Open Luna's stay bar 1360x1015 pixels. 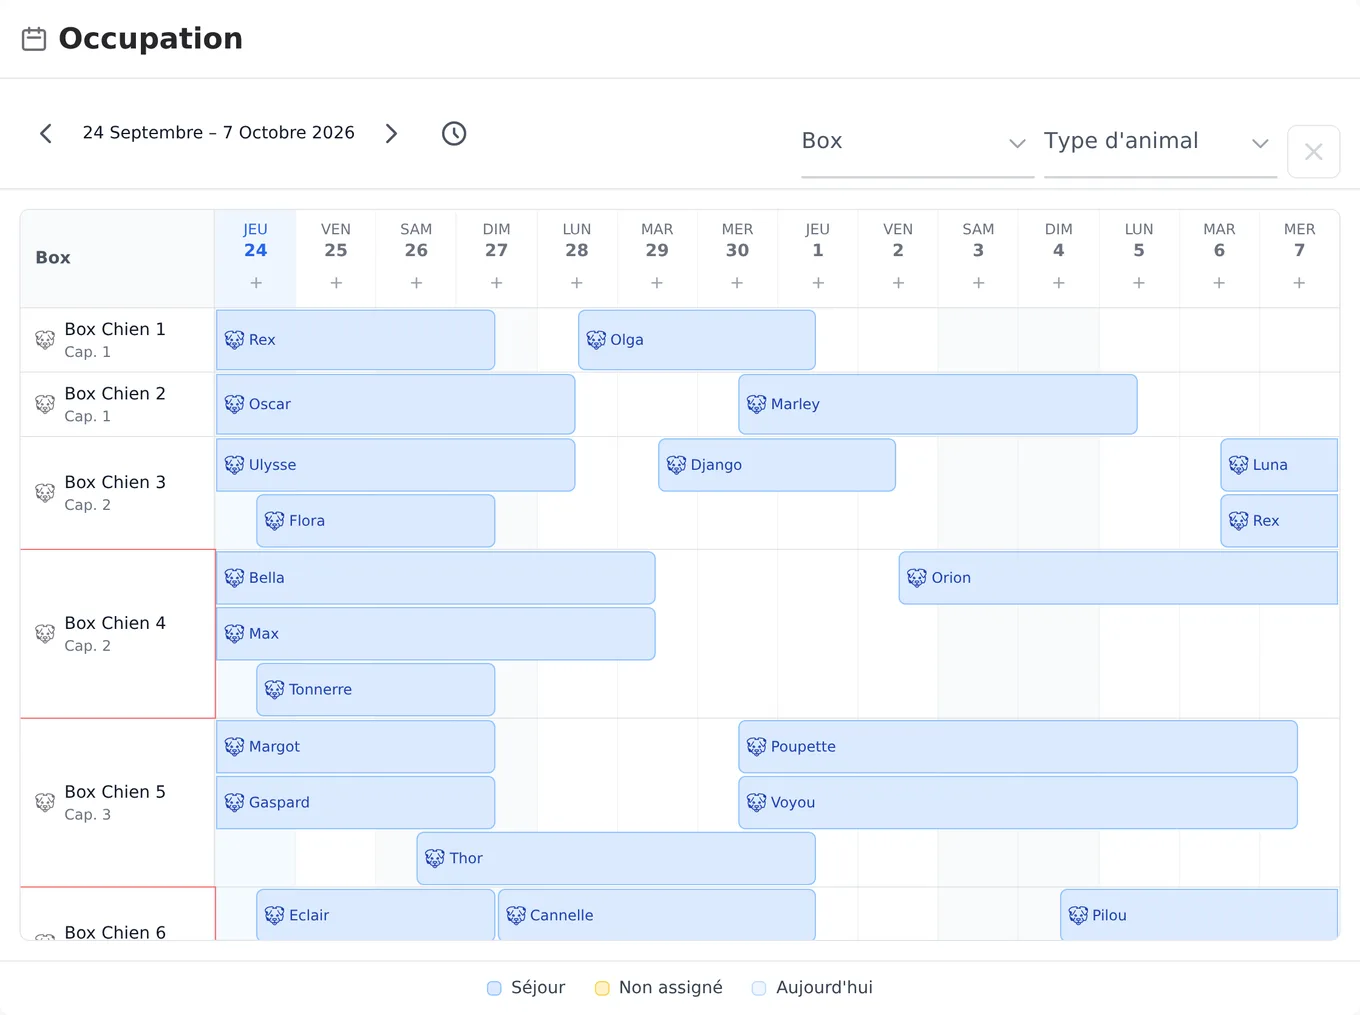tap(1279, 465)
